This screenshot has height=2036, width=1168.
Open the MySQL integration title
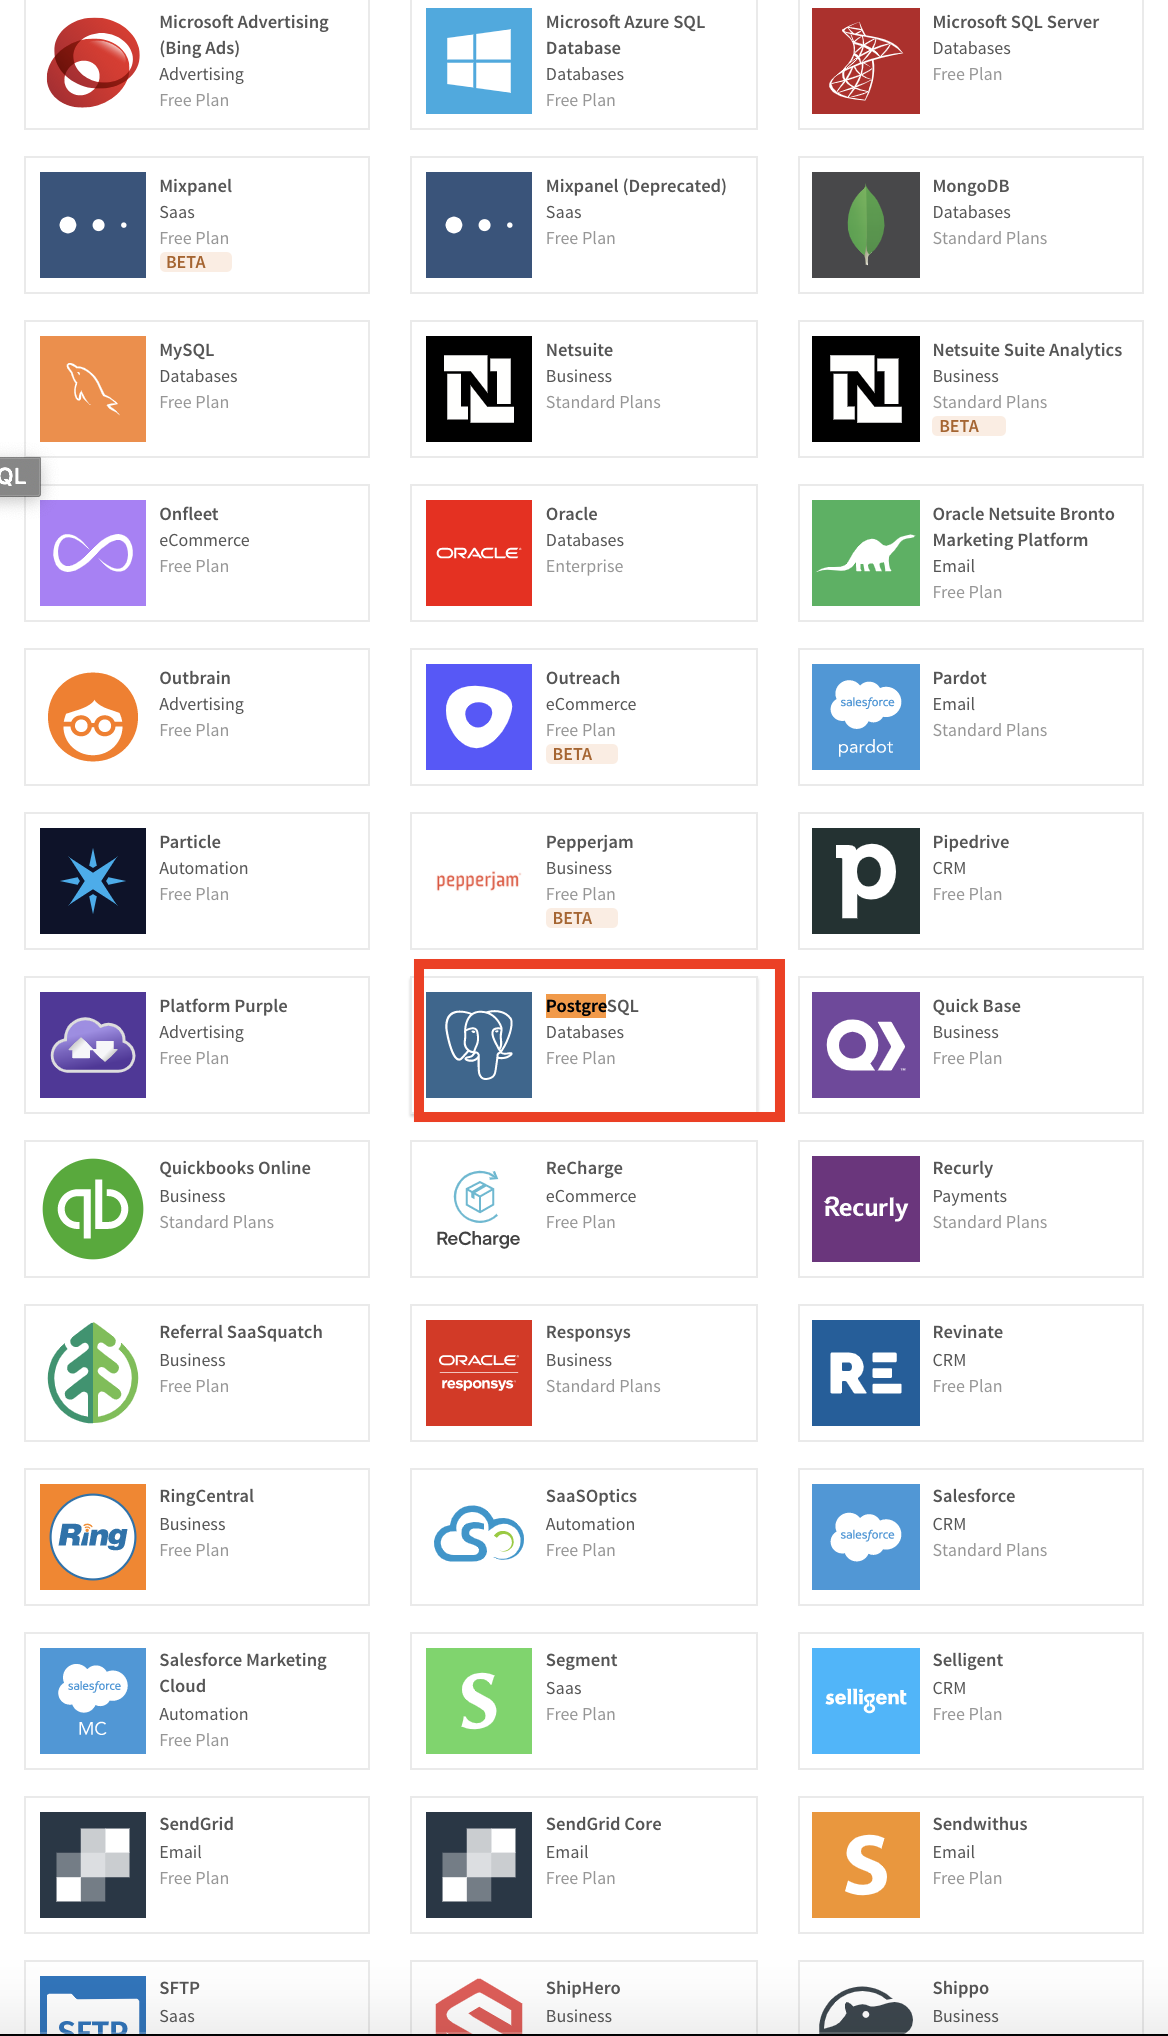pos(187,350)
